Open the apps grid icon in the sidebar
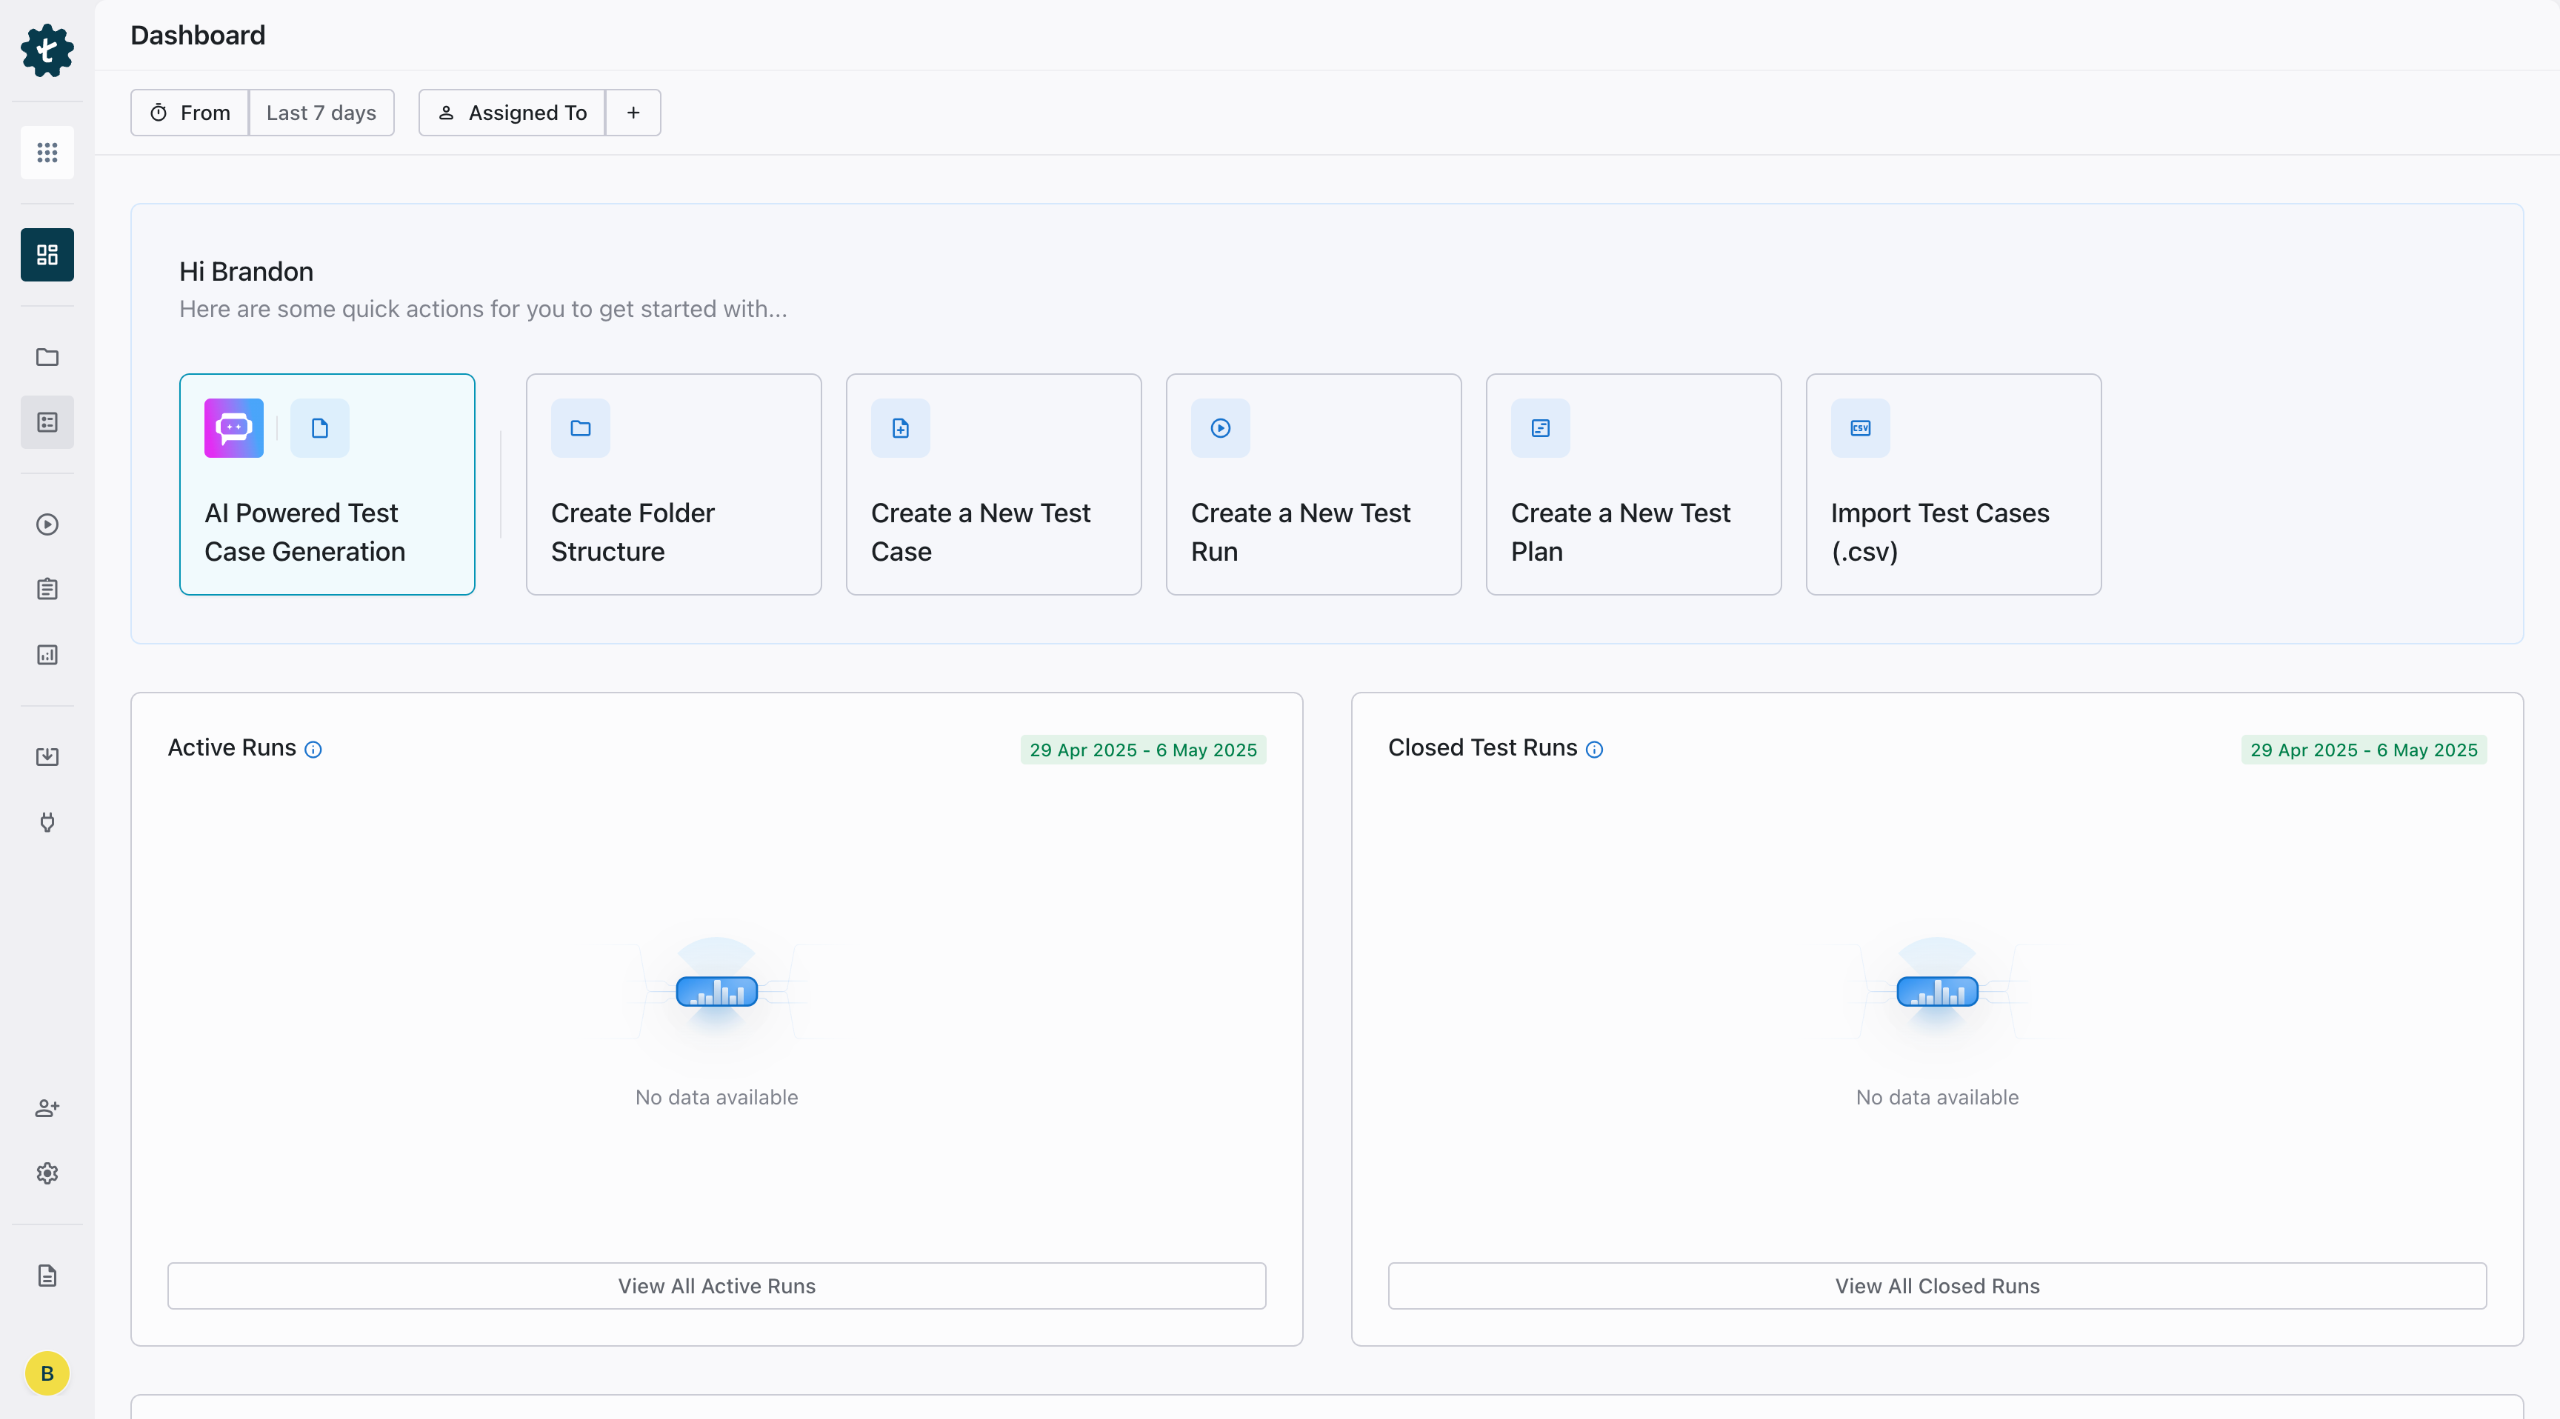 (47, 152)
